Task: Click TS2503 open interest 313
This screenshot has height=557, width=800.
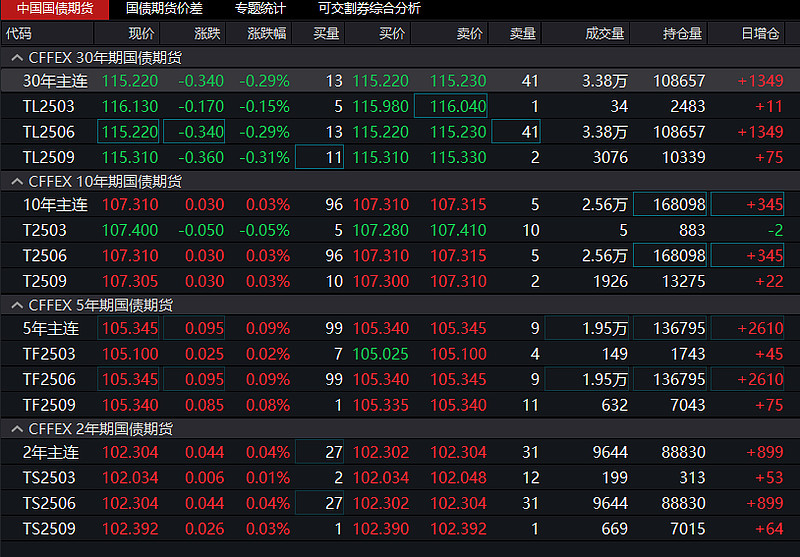Action: coord(692,477)
